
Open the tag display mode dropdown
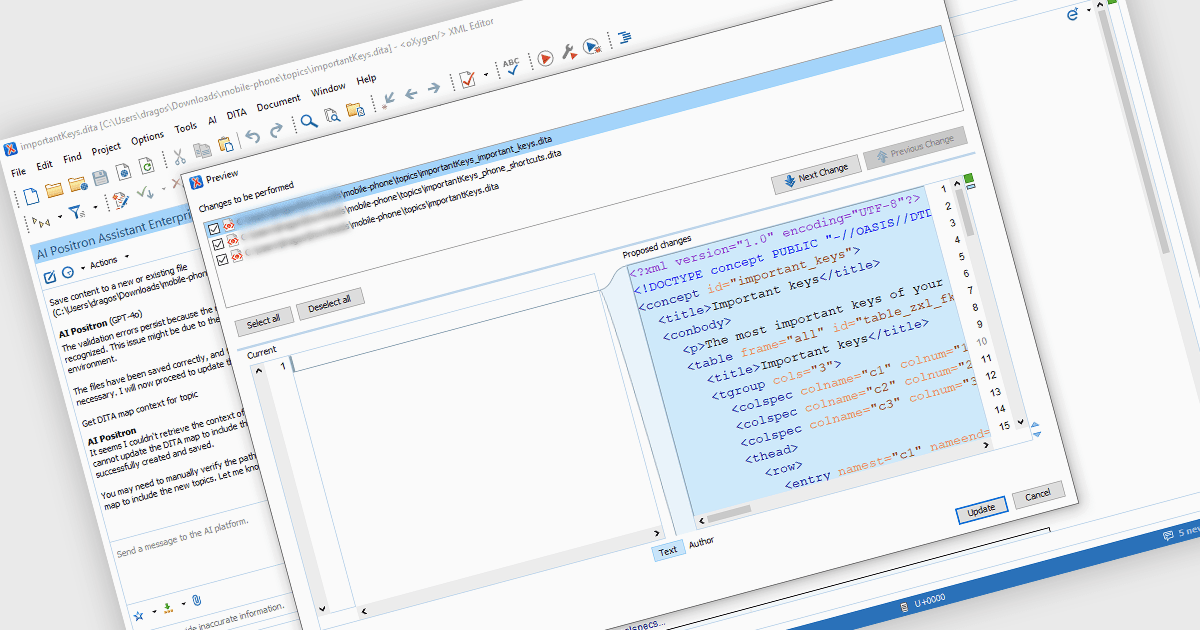tap(60, 217)
